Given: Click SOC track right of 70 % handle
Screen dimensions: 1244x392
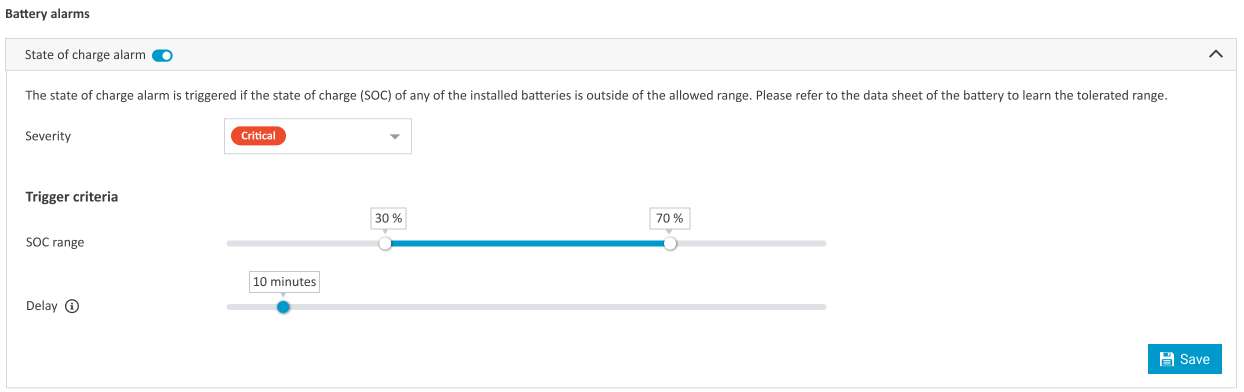Looking at the screenshot, I should pyautogui.click(x=751, y=243).
